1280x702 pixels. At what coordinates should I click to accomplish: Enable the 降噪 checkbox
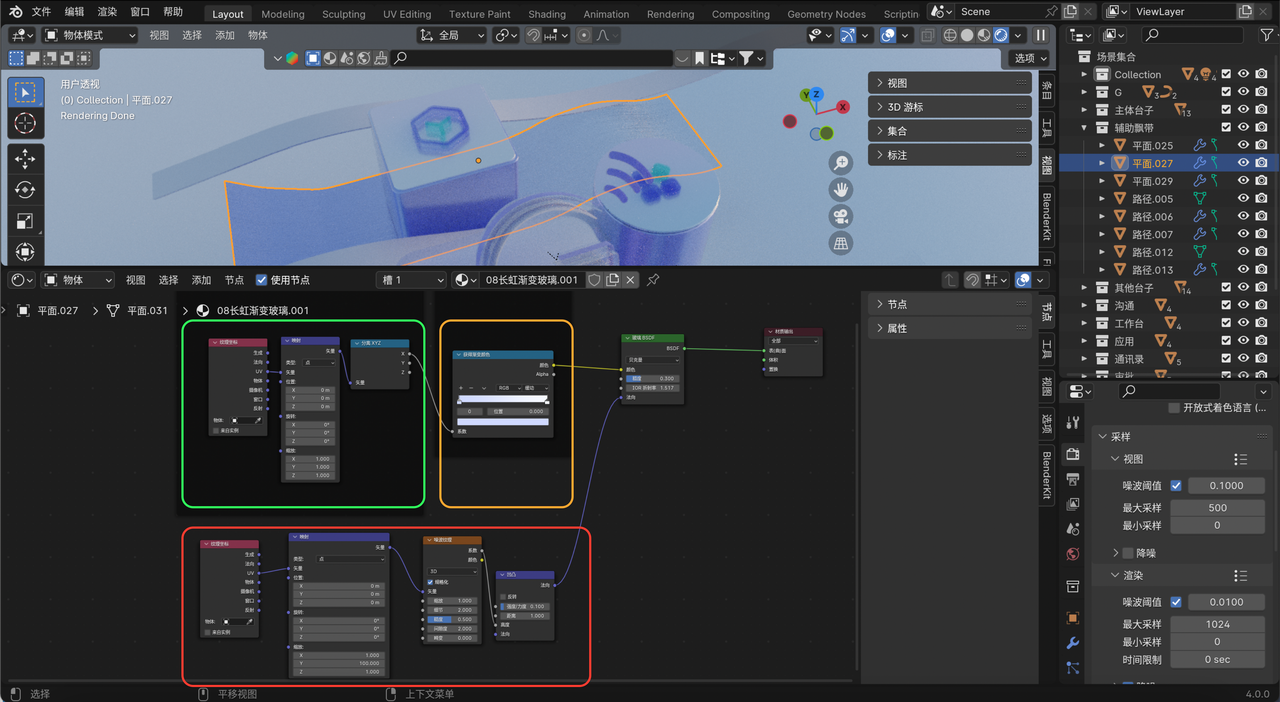pyautogui.click(x=1128, y=553)
